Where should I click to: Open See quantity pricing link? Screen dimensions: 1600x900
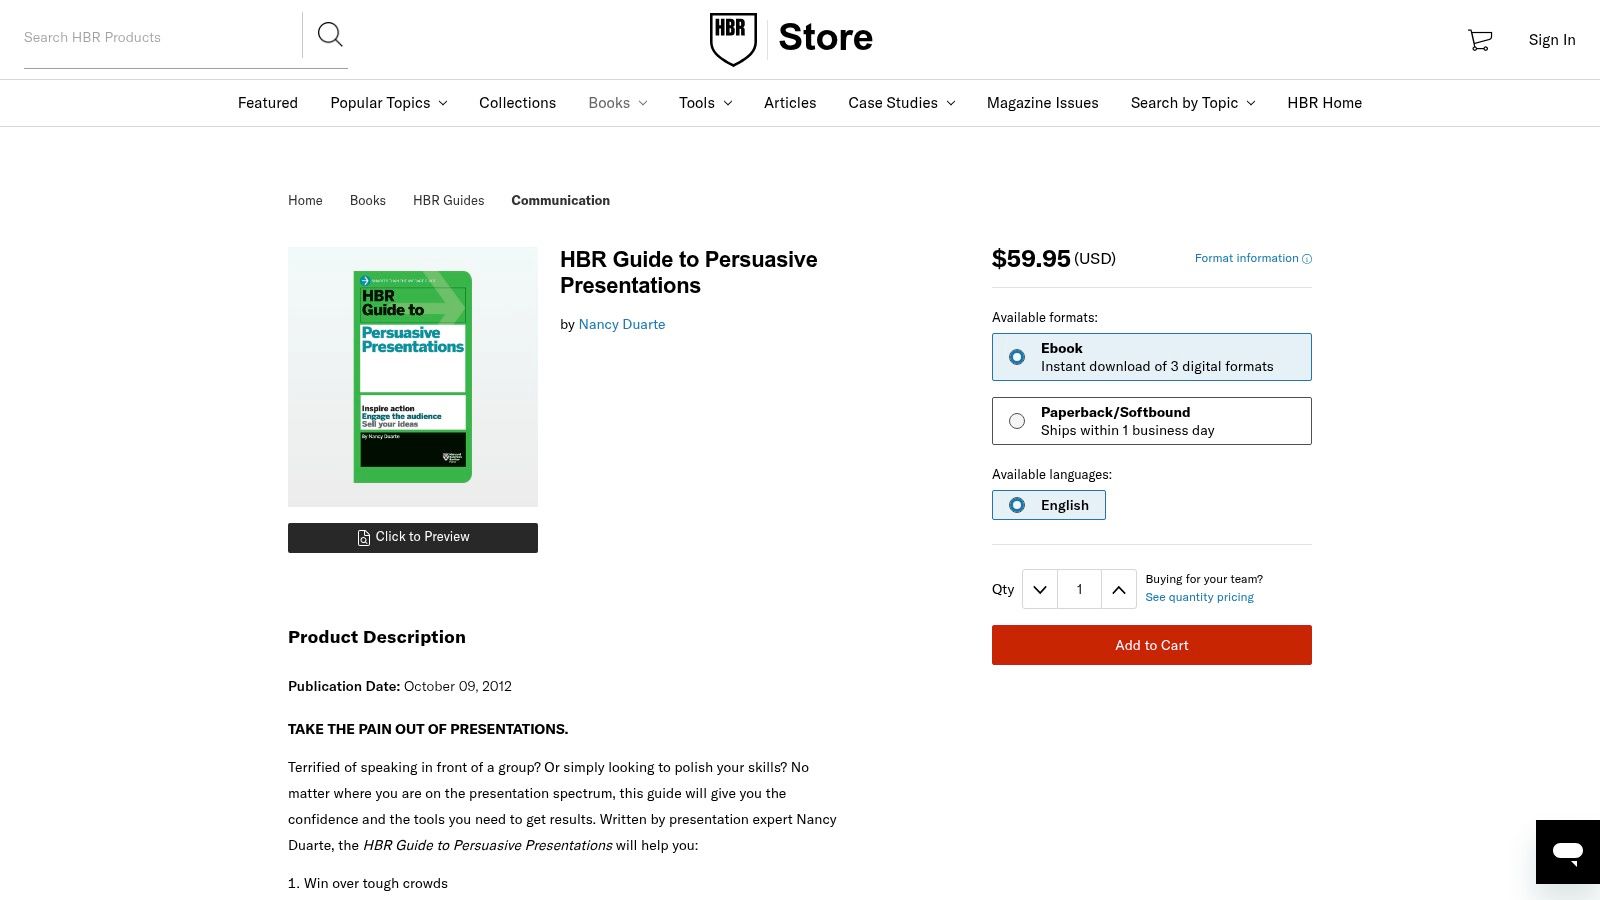click(1199, 597)
